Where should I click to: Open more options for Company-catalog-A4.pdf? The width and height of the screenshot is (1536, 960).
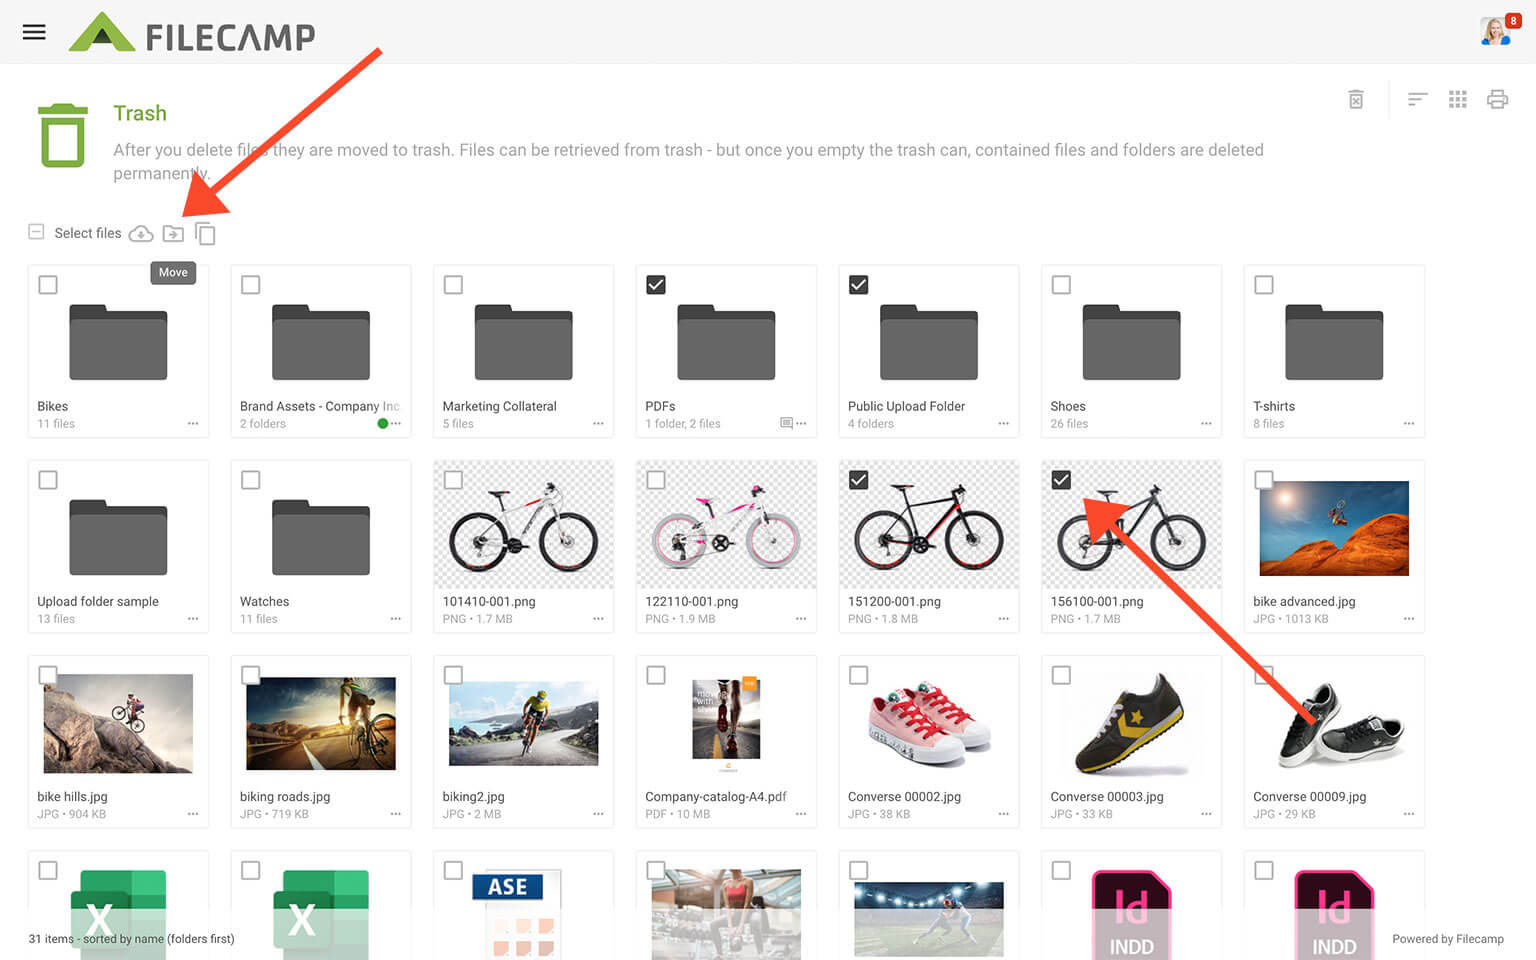[x=801, y=814]
